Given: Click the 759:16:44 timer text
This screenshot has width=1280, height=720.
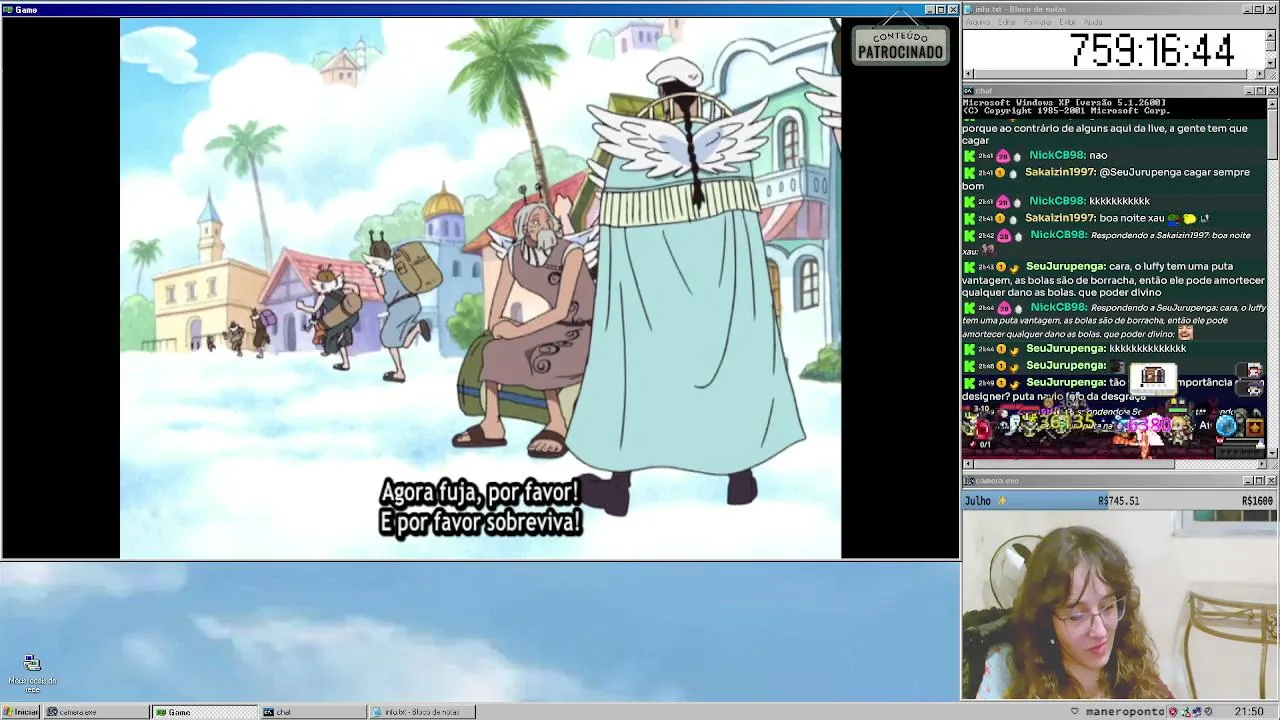Looking at the screenshot, I should tap(1152, 49).
